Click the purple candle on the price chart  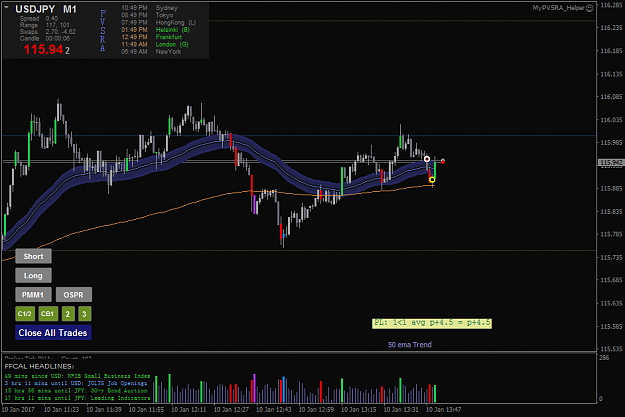click(x=254, y=205)
